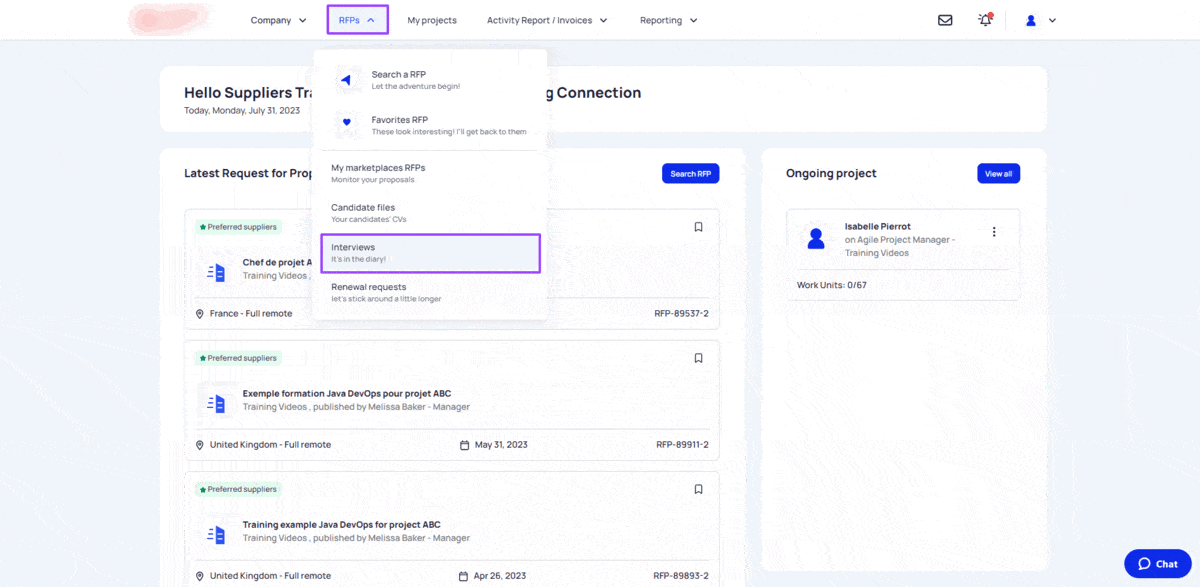This screenshot has height=587, width=1200.
Task: Toggle bookmark on the Chef de projet RFP
Action: click(x=698, y=227)
